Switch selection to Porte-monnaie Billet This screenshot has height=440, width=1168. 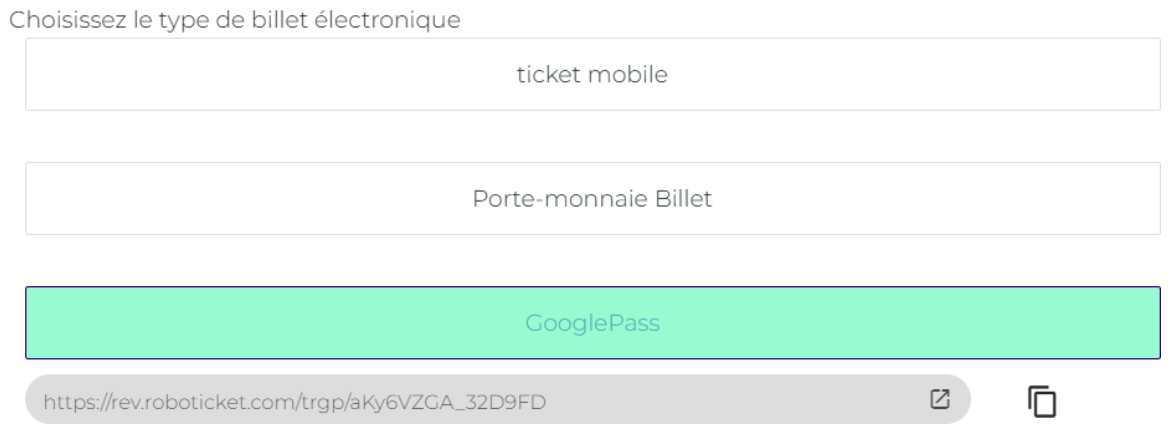tap(593, 199)
